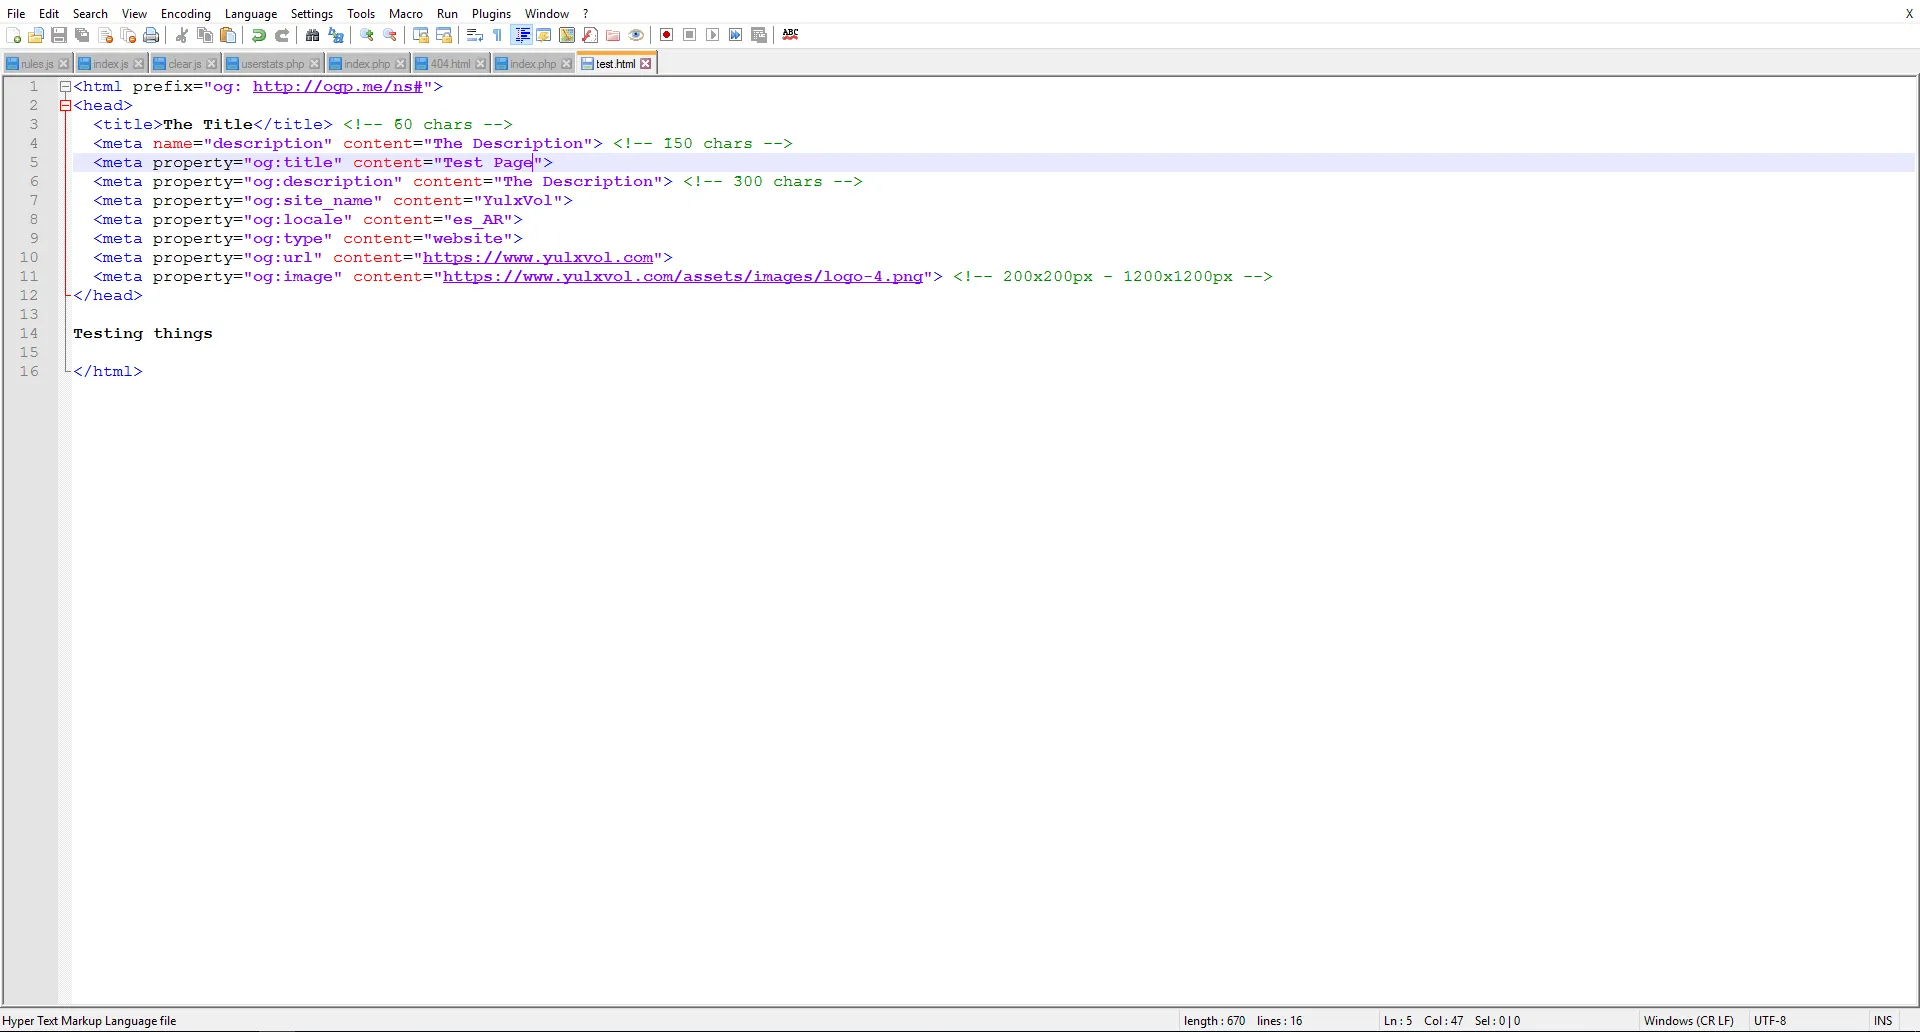Create a new document from the toolbar

pyautogui.click(x=13, y=35)
